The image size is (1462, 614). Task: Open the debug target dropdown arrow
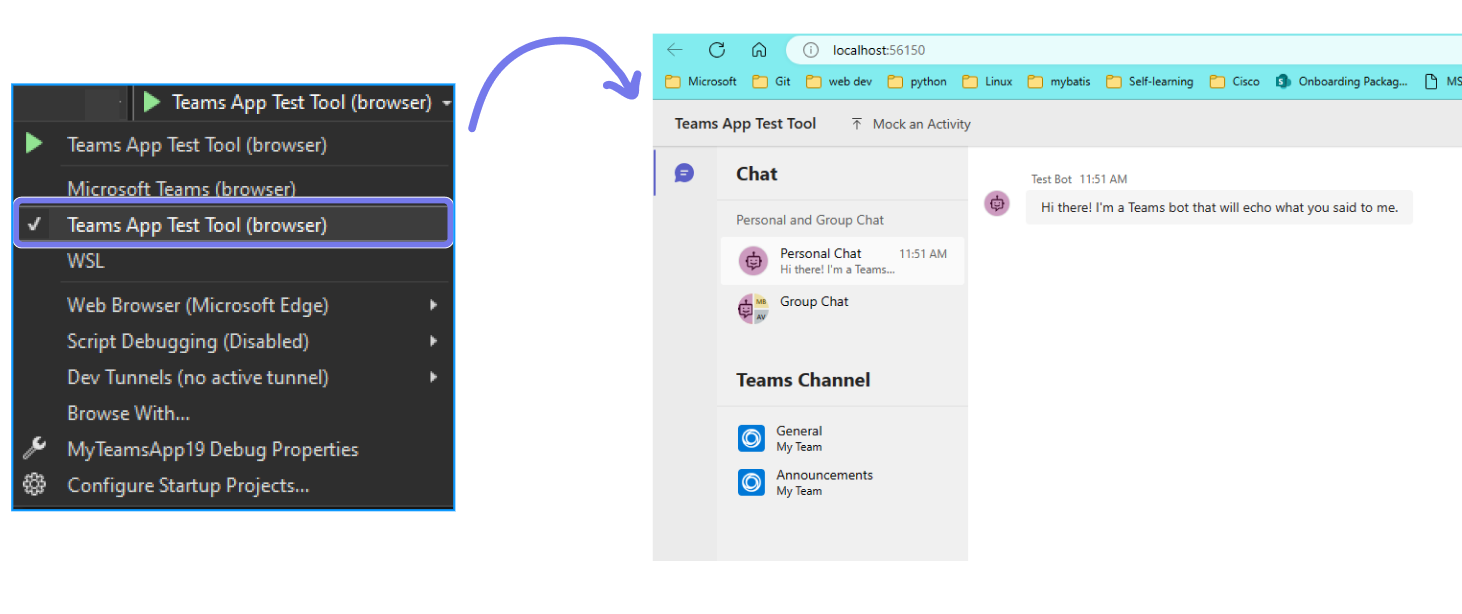tap(447, 102)
